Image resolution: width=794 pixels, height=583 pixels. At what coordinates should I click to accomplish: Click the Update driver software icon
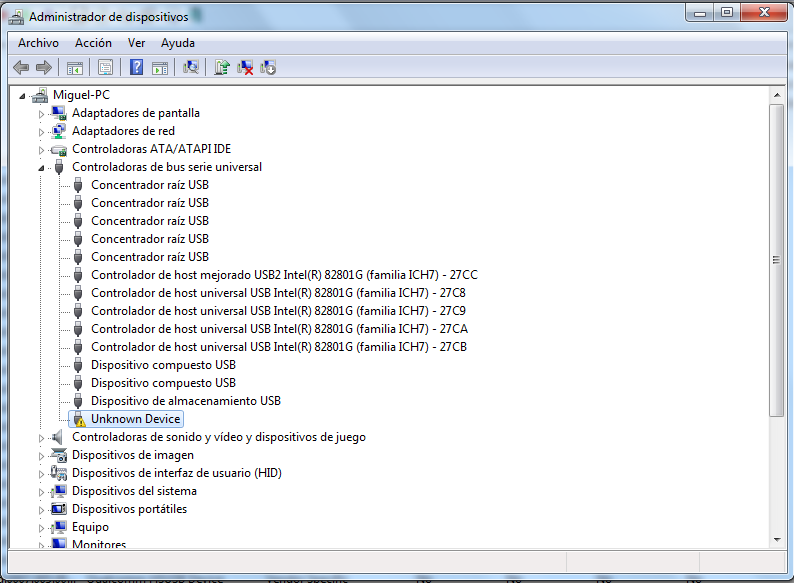point(222,67)
